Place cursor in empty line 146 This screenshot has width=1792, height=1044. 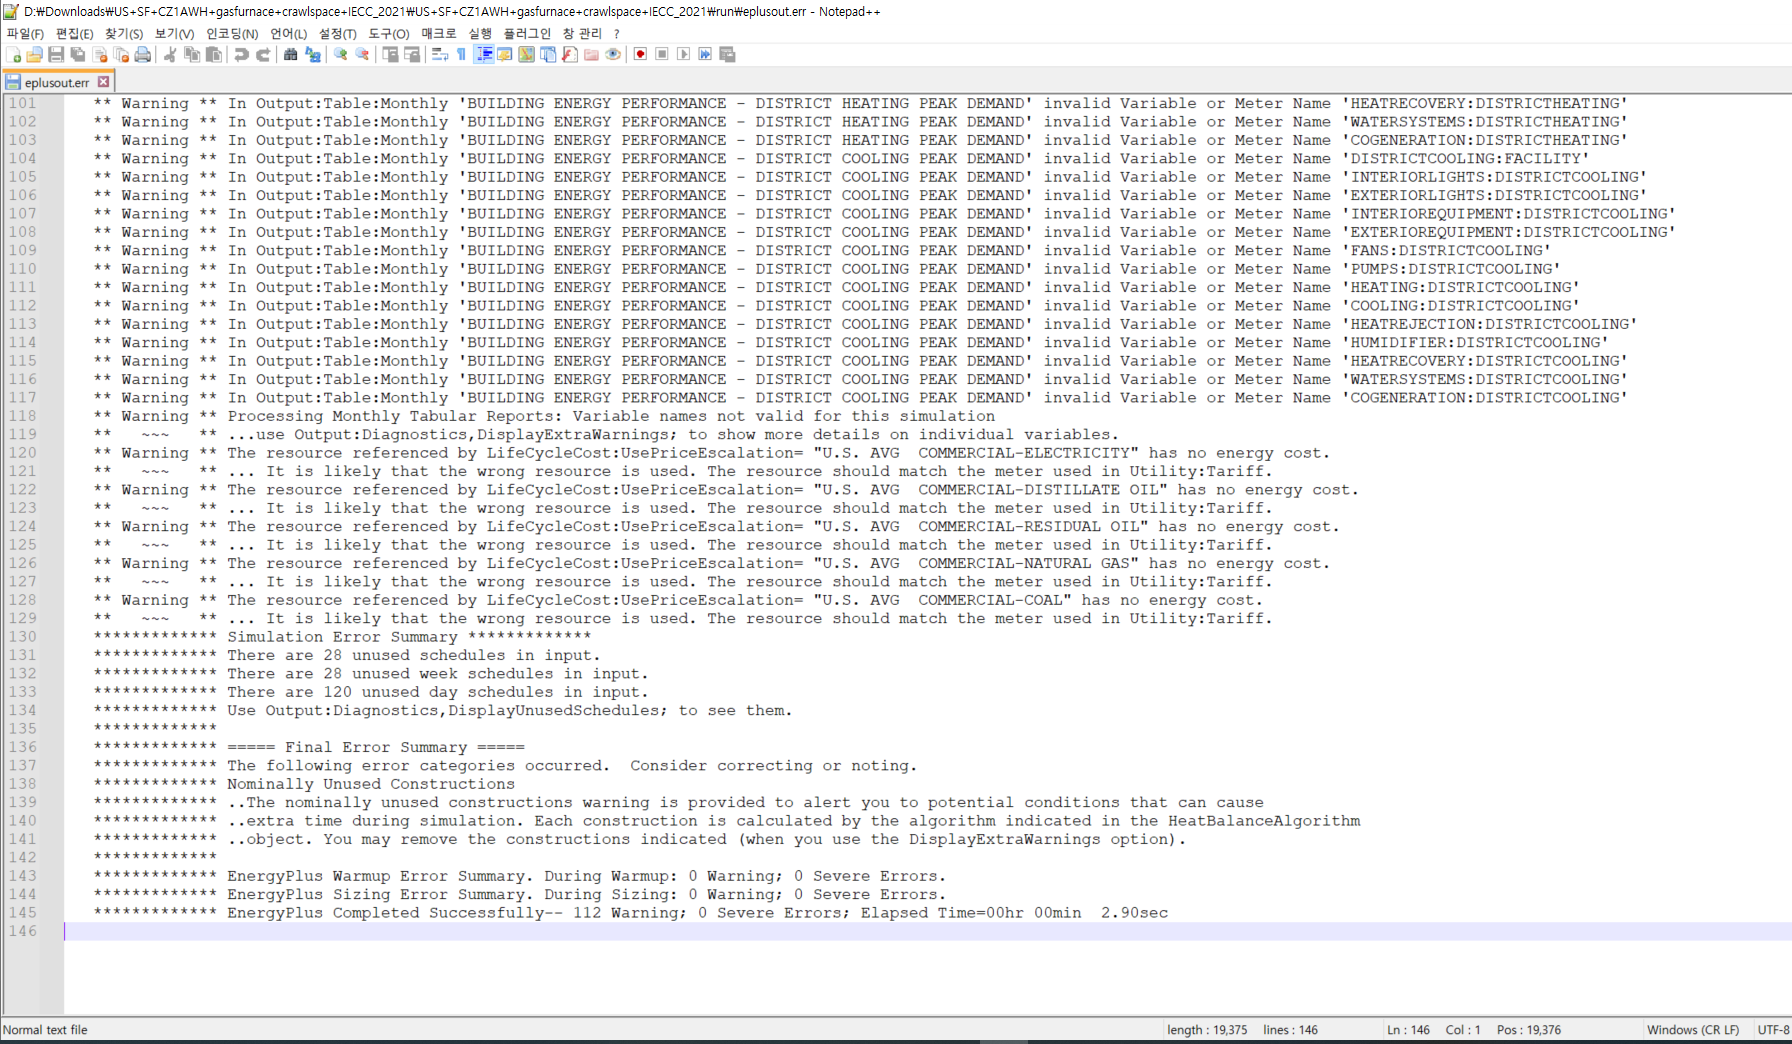tap(927, 931)
